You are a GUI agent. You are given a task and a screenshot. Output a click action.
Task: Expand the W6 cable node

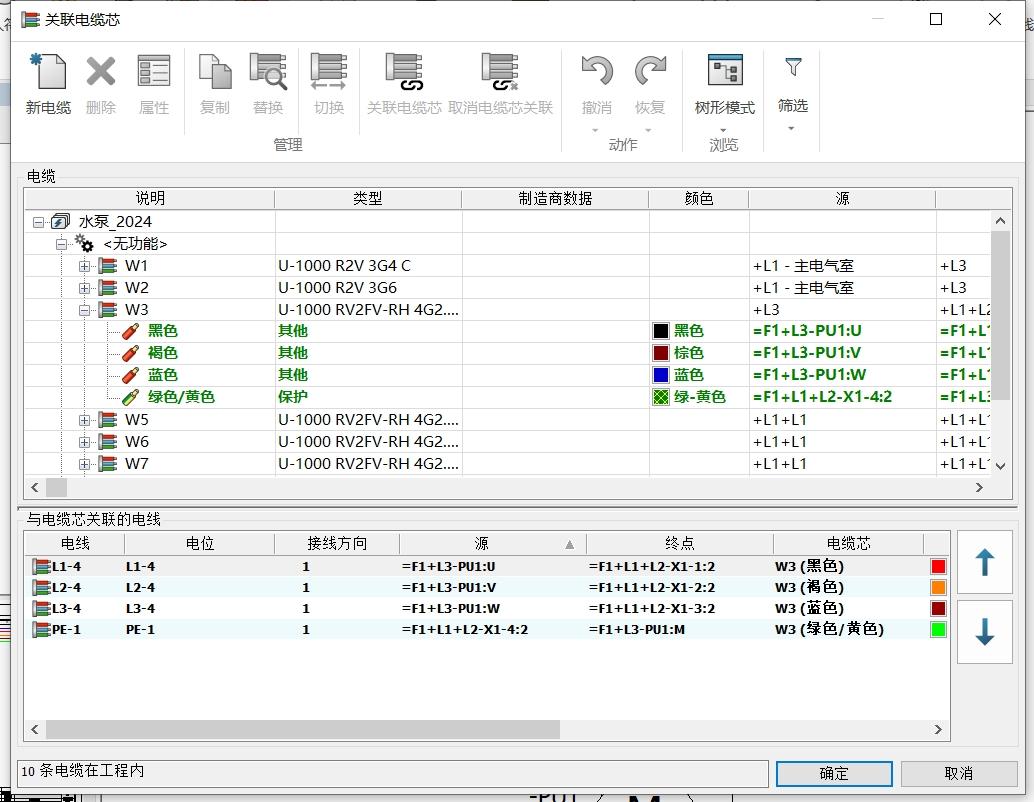click(x=85, y=442)
